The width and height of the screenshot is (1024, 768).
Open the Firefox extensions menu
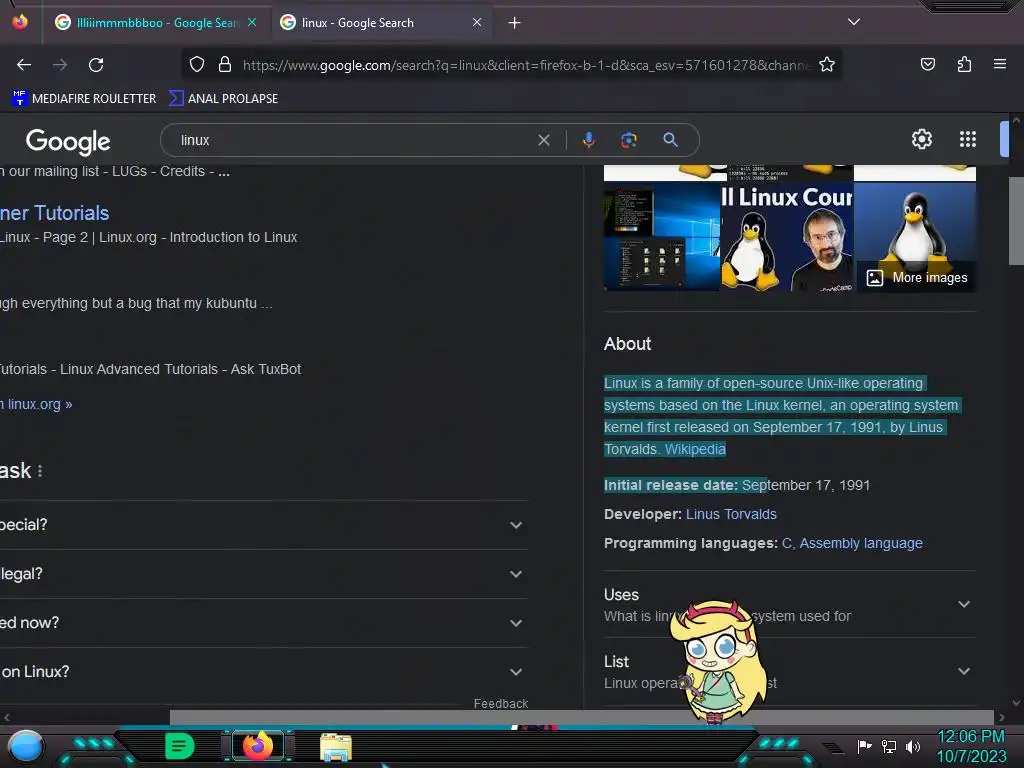(964, 64)
